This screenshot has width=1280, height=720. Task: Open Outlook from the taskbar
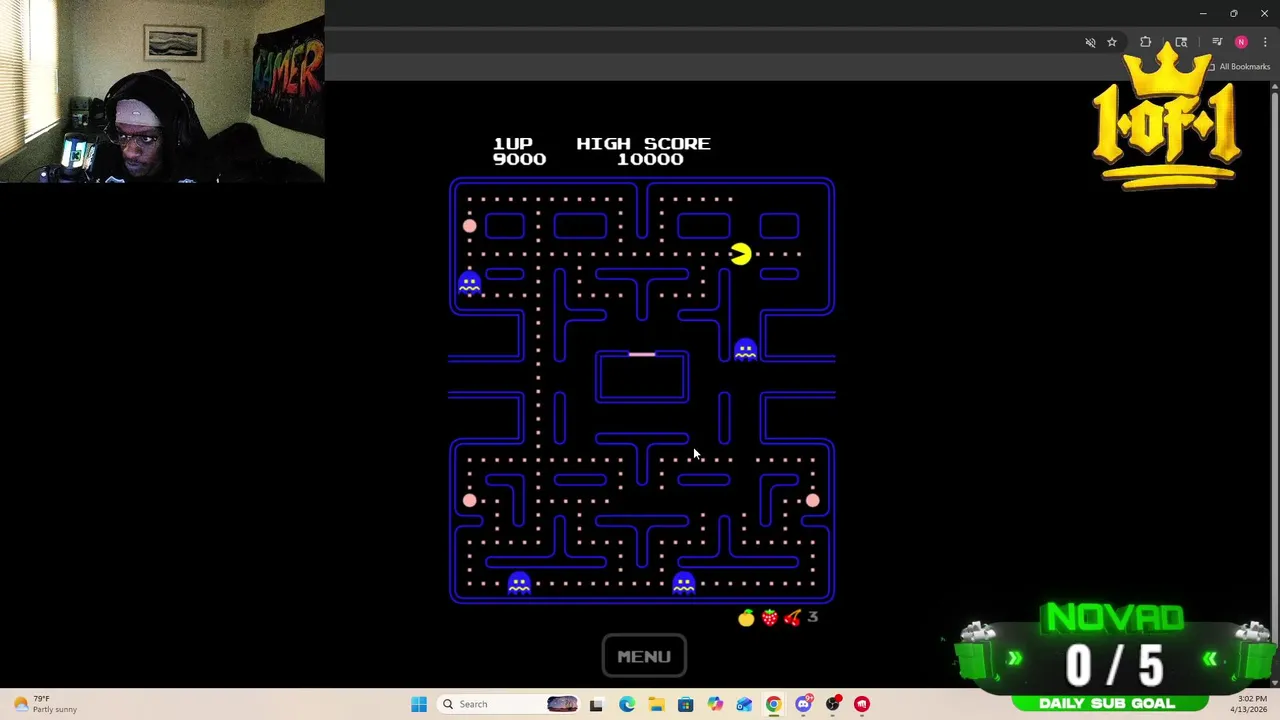(744, 704)
